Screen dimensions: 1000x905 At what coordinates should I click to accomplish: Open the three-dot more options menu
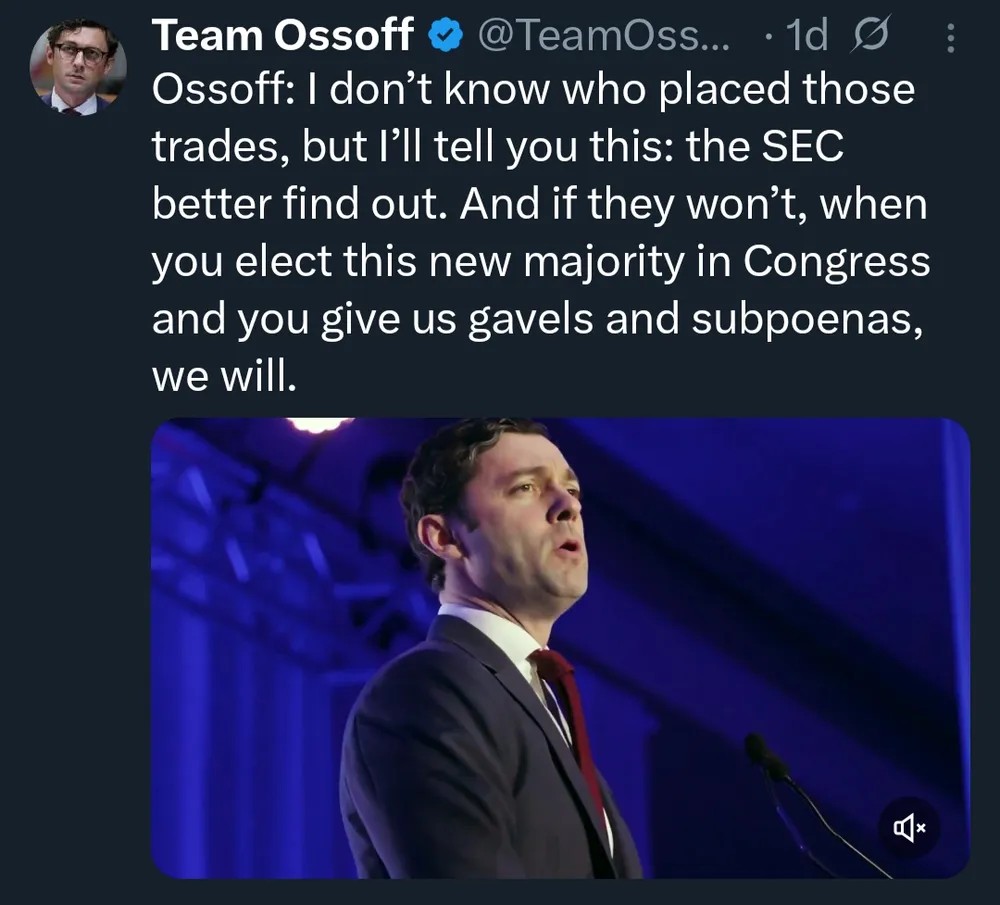pyautogui.click(x=950, y=38)
